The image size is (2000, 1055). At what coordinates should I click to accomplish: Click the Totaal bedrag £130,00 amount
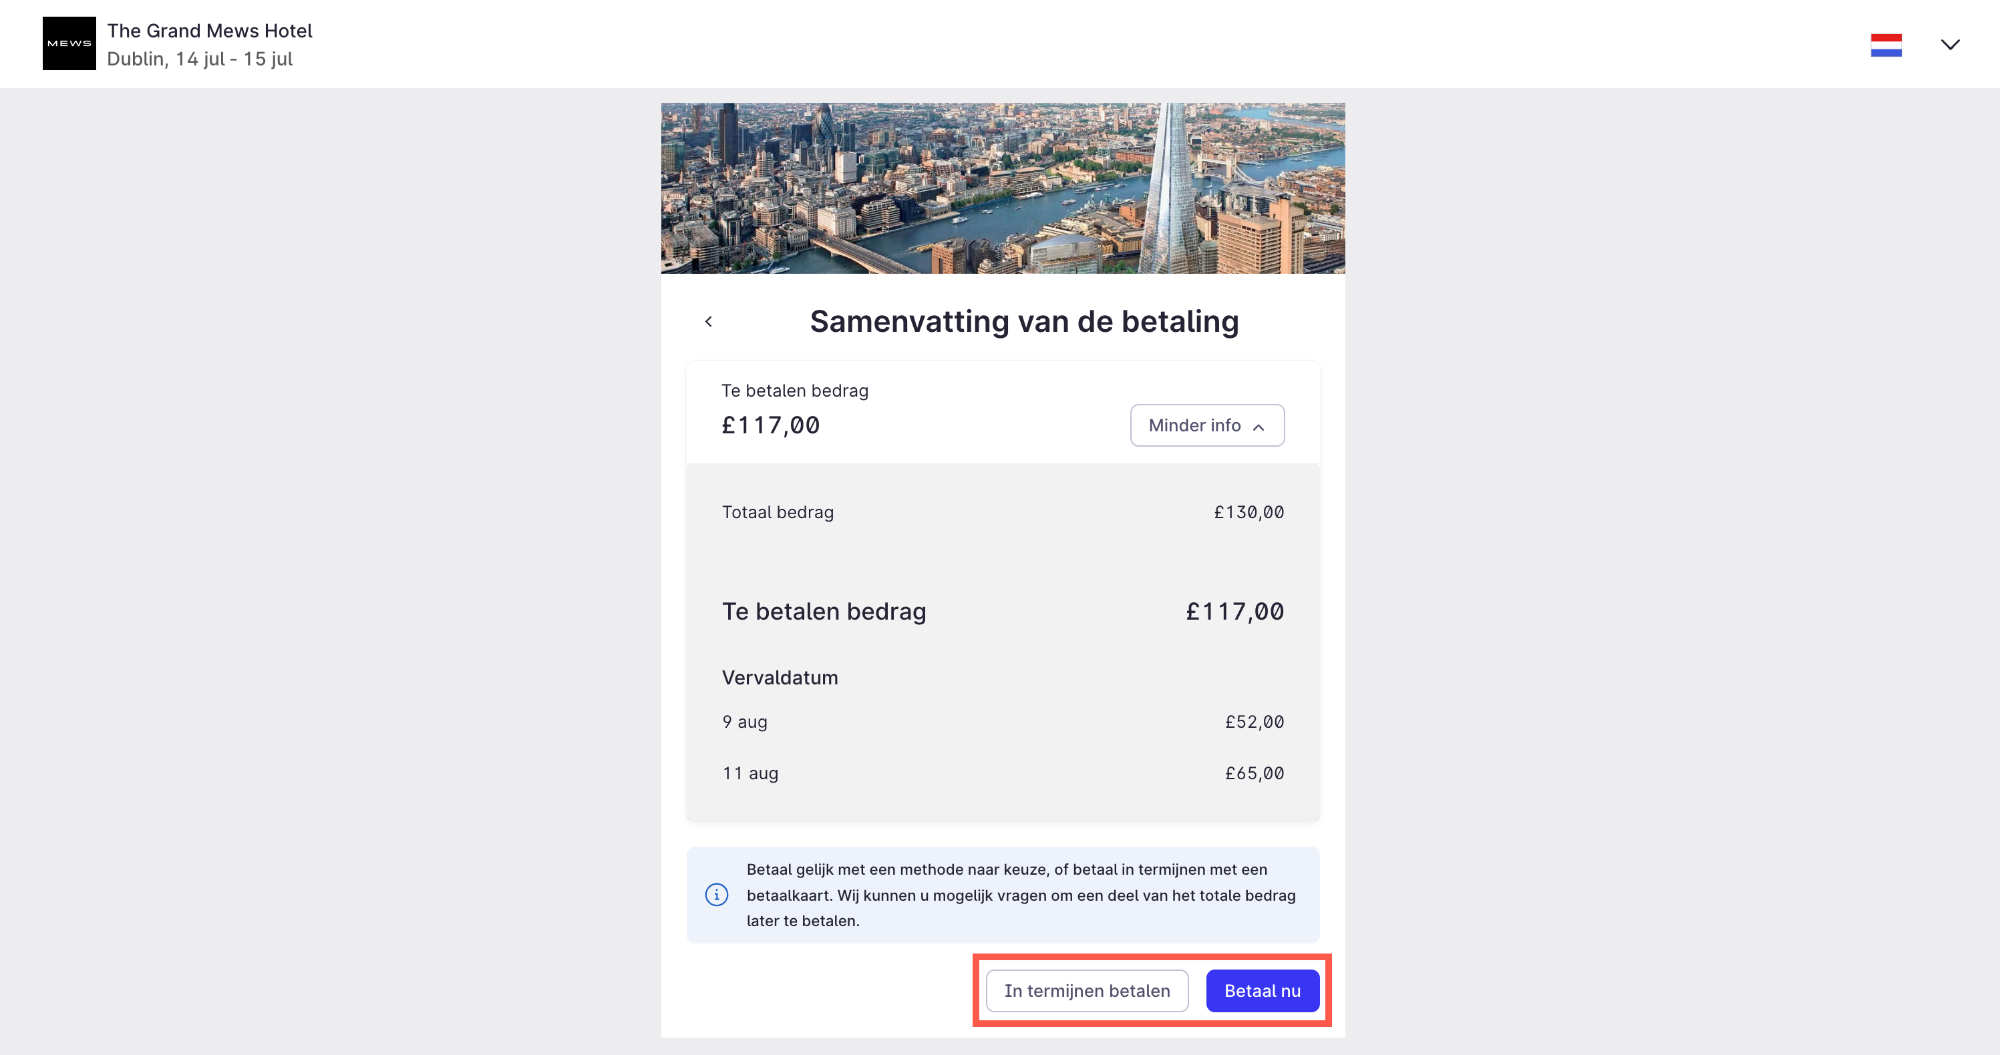coord(1249,512)
